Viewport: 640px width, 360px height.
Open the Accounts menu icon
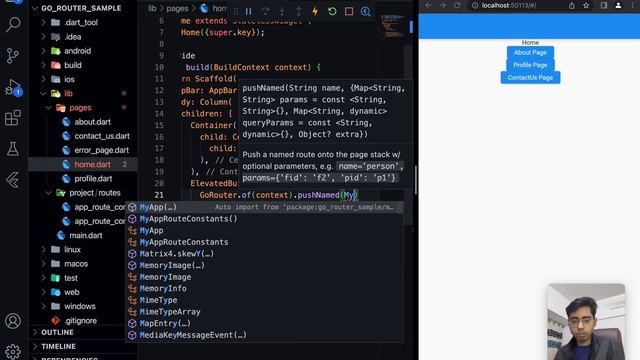tap(13, 321)
